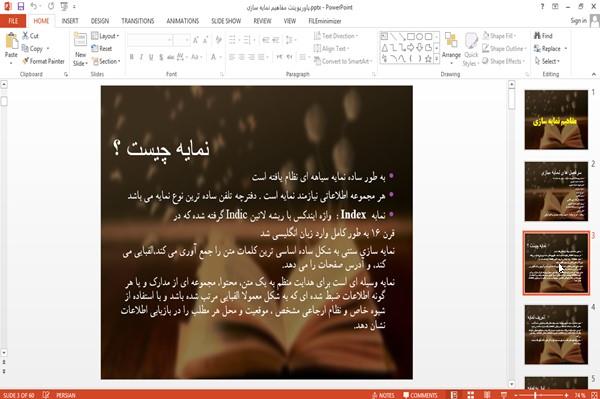The image size is (600, 399).
Task: Click the Cut scissors icon
Action: (x=26, y=36)
